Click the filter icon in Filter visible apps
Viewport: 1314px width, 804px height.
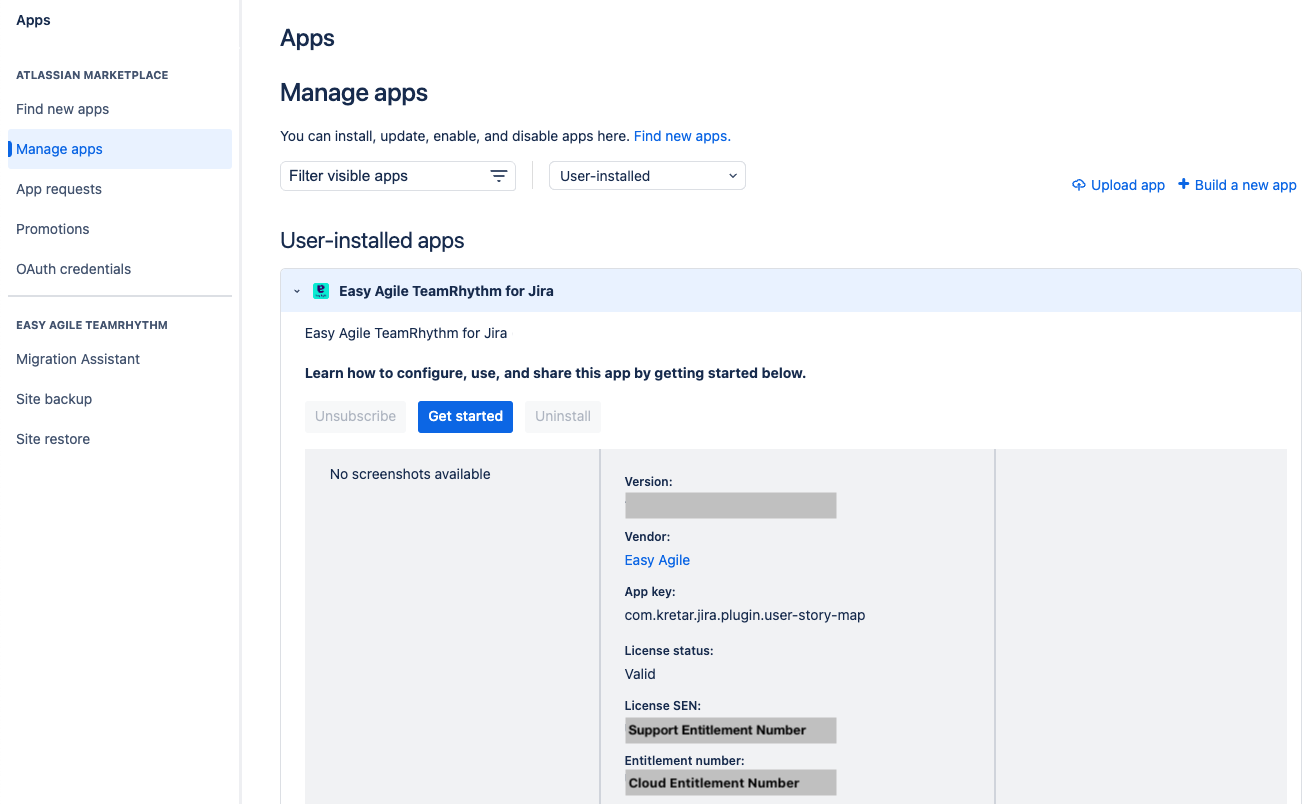[x=499, y=175]
